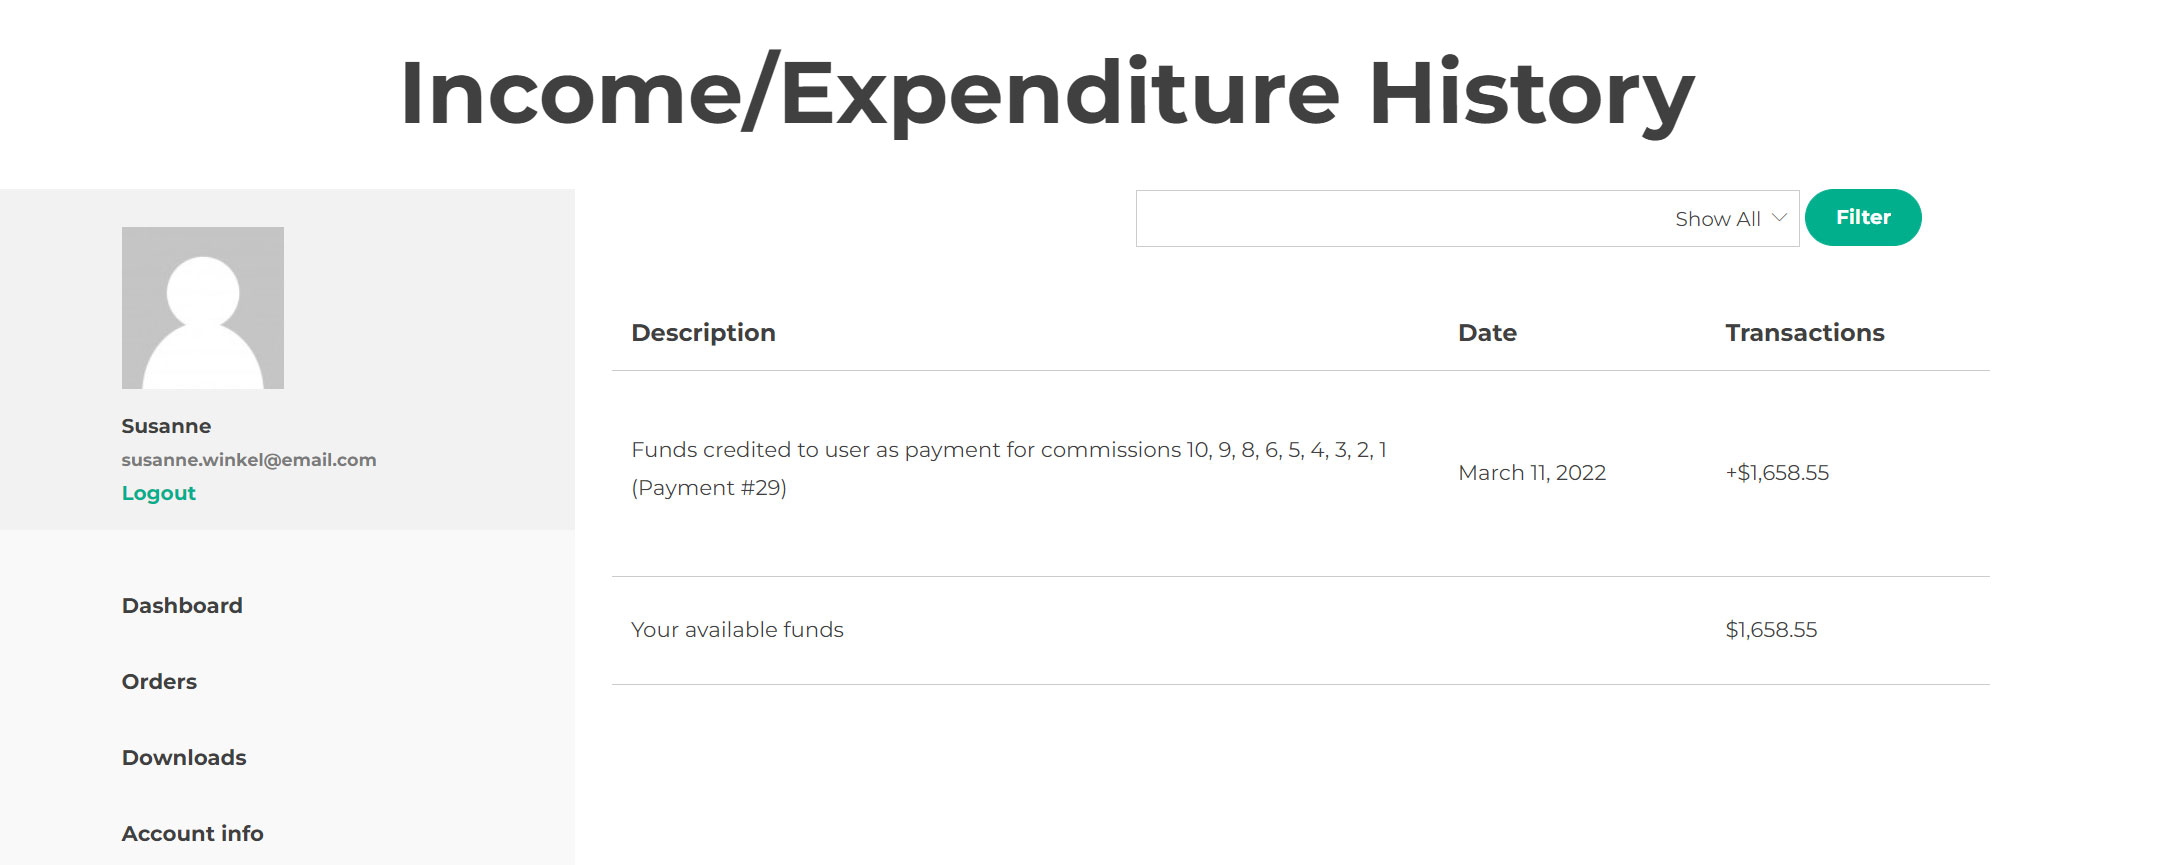This screenshot has height=865, width=2157.
Task: Select the Payment #29 commission description text
Action: (x=1009, y=469)
